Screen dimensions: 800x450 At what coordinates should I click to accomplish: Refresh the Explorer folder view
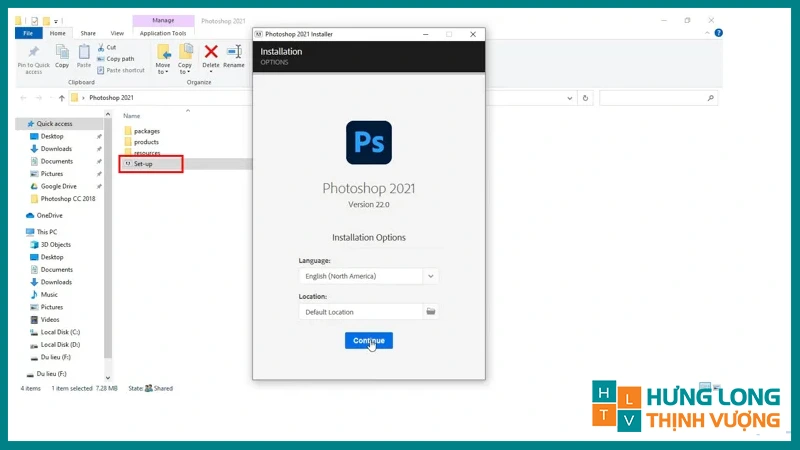point(585,98)
